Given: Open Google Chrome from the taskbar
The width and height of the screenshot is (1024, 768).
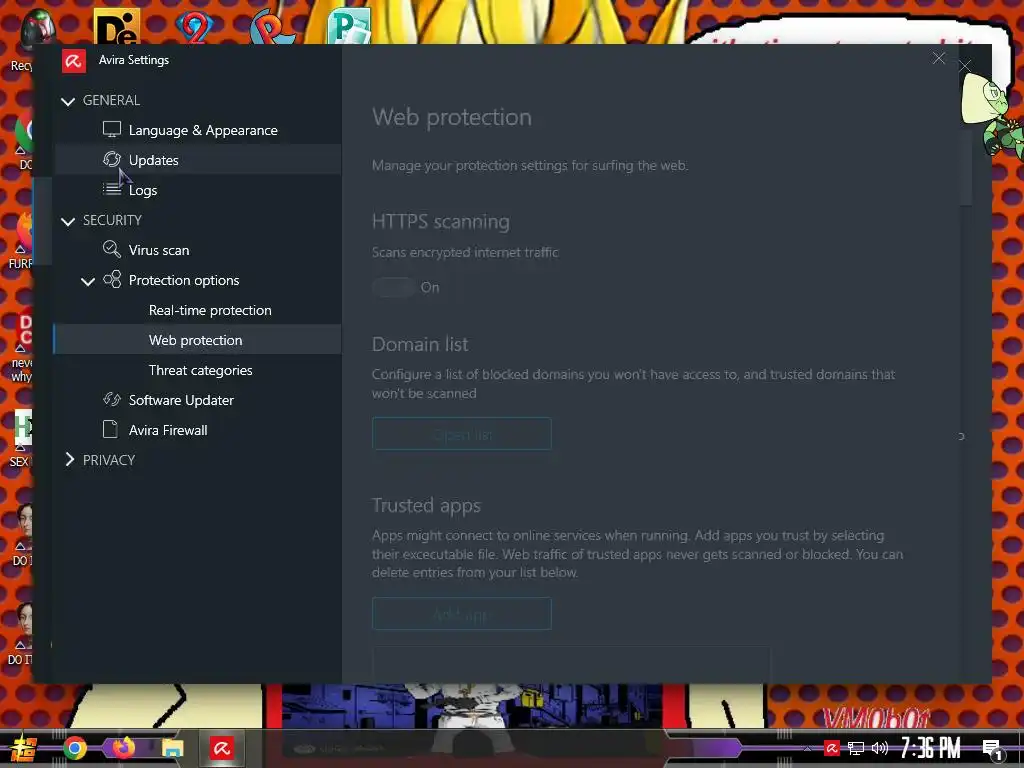Looking at the screenshot, I should [x=74, y=748].
